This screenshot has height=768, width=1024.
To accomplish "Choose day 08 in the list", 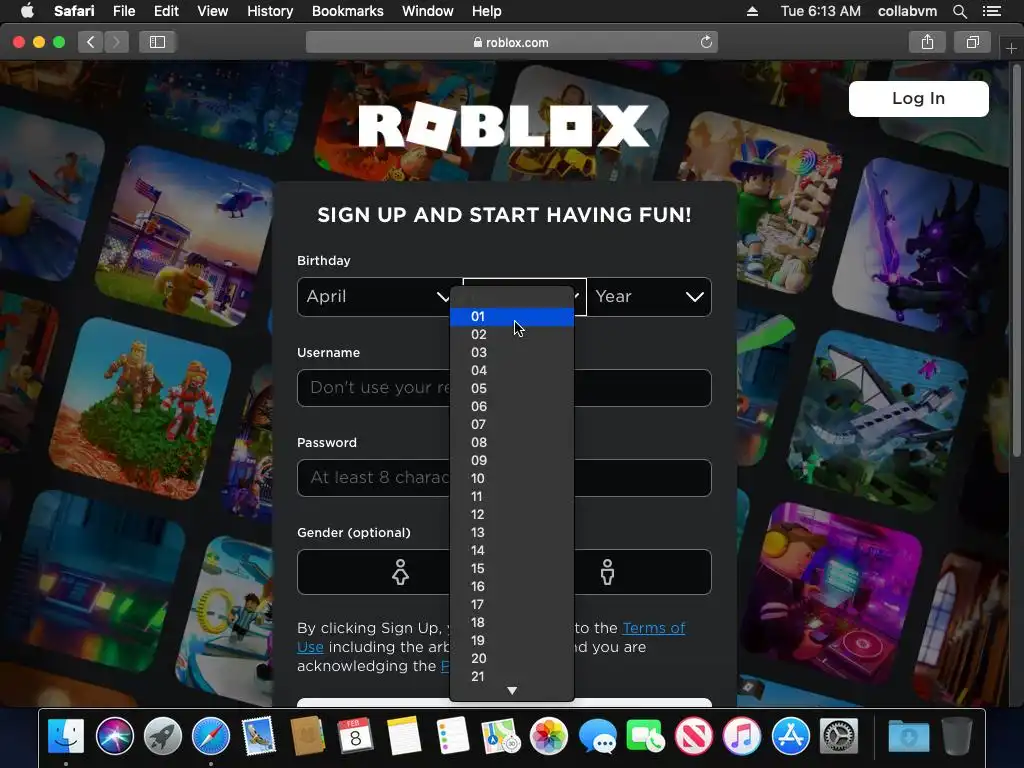I will coord(512,443).
